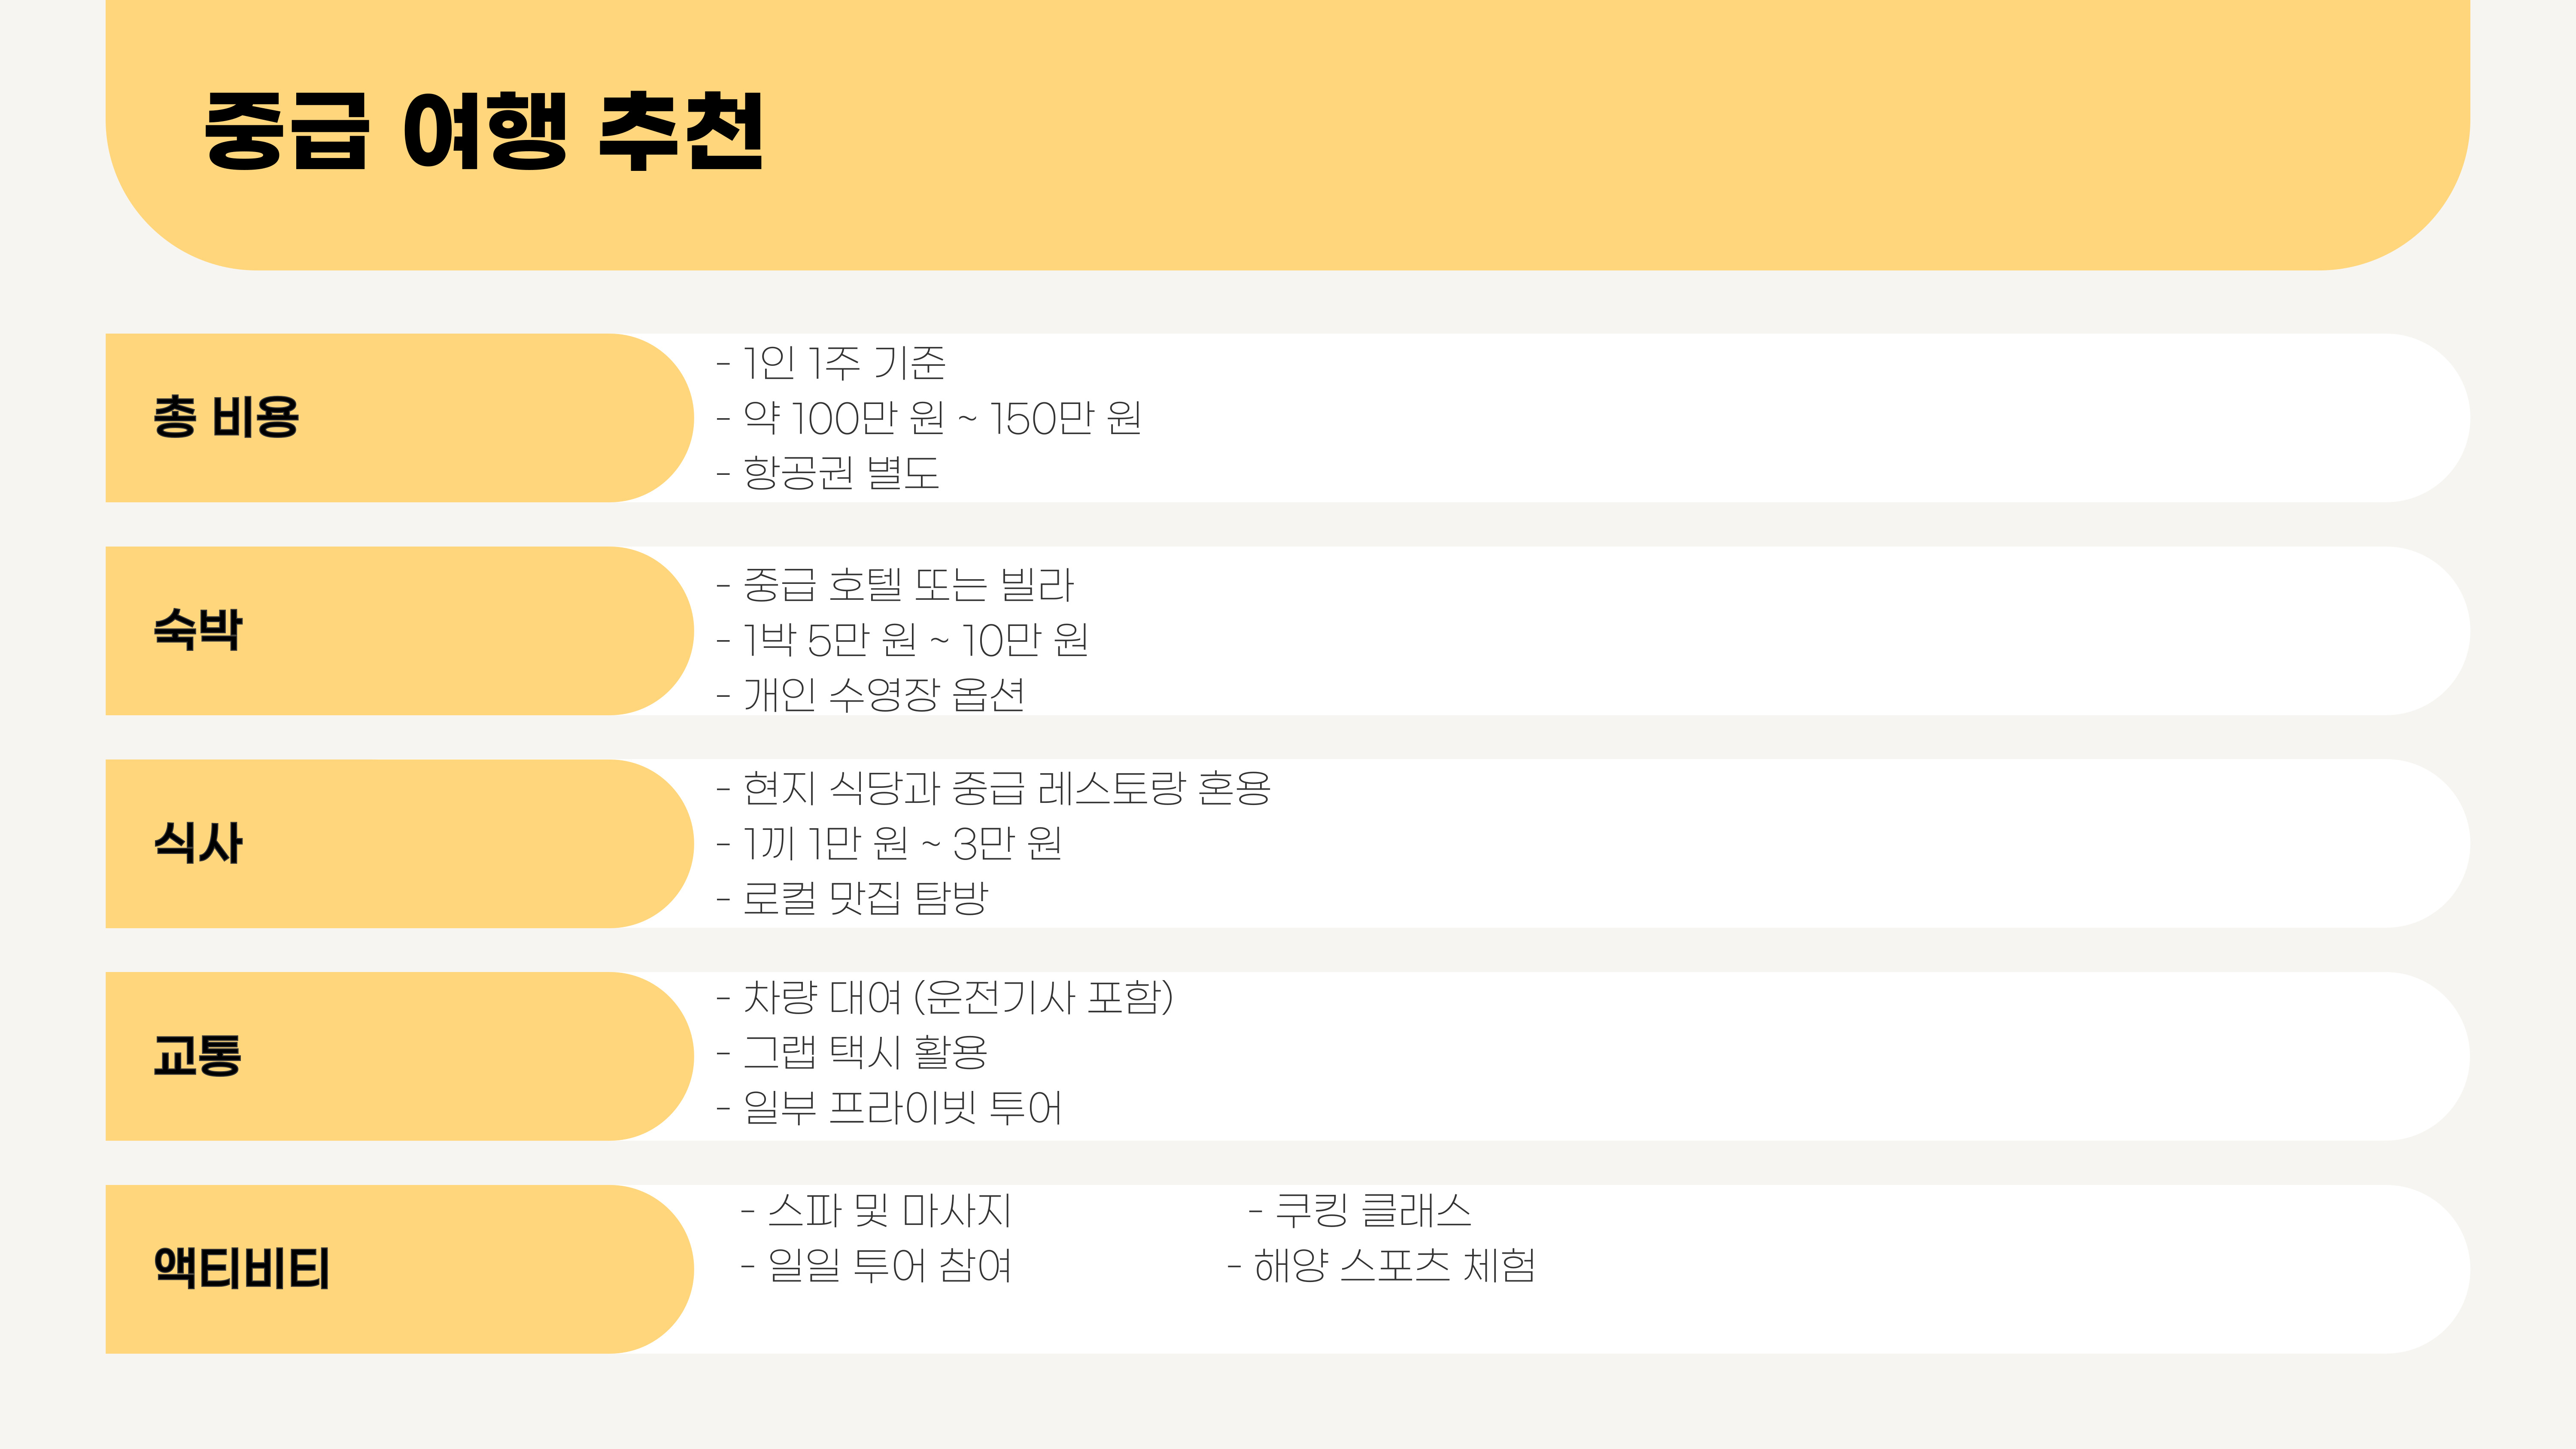Screen dimensions: 2576x1449
Task: Select the title 중급 여행 추천
Action: [484, 131]
